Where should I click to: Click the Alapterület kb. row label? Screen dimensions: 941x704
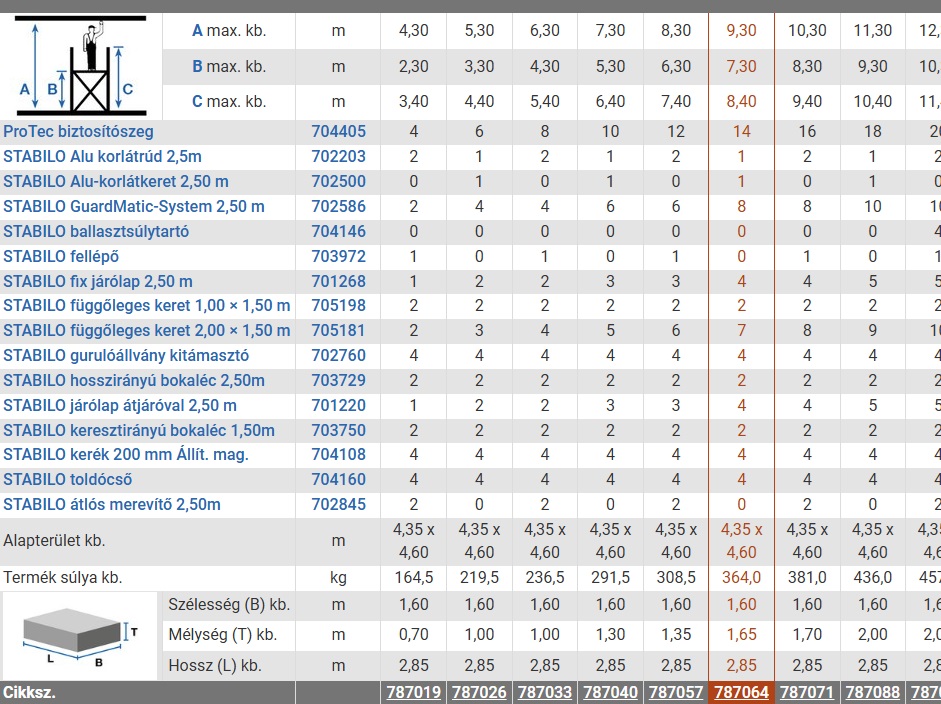pyautogui.click(x=54, y=541)
